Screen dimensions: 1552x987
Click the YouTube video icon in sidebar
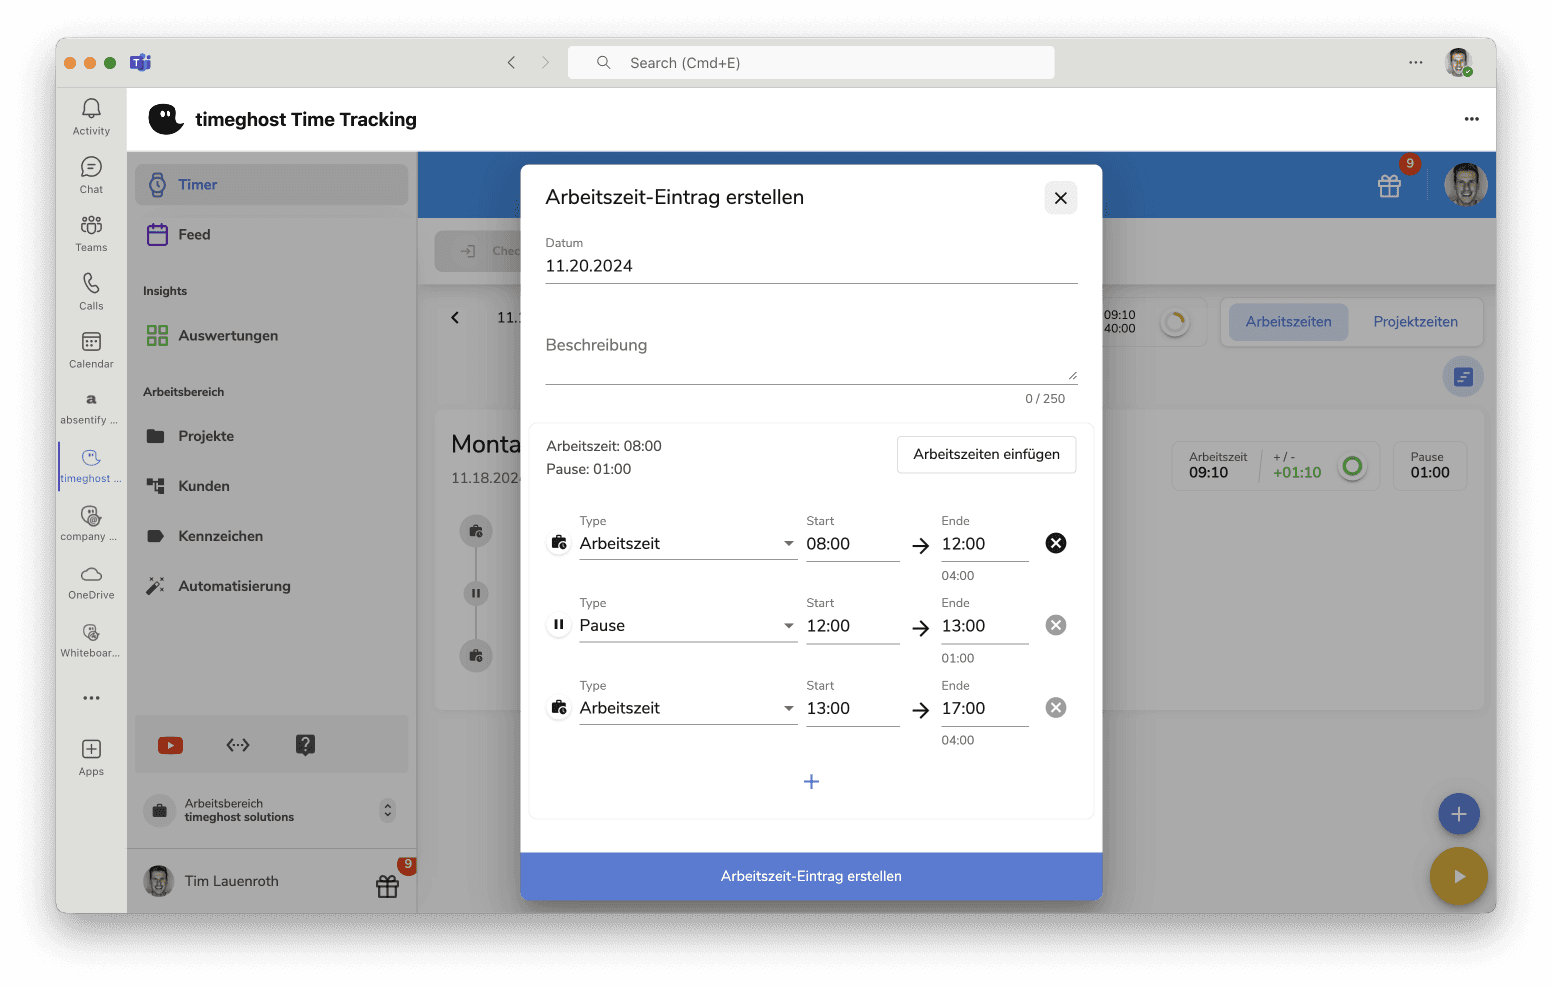pos(171,745)
